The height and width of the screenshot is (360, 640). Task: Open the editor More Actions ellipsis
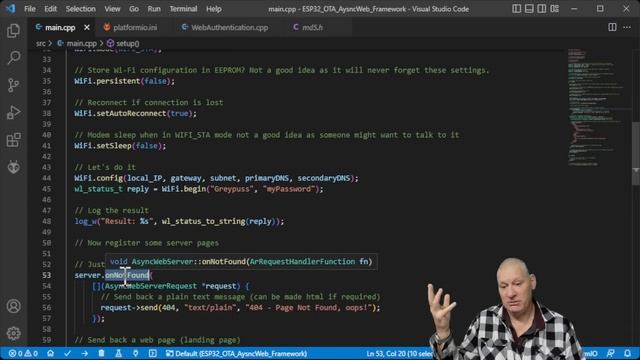[x=627, y=27]
